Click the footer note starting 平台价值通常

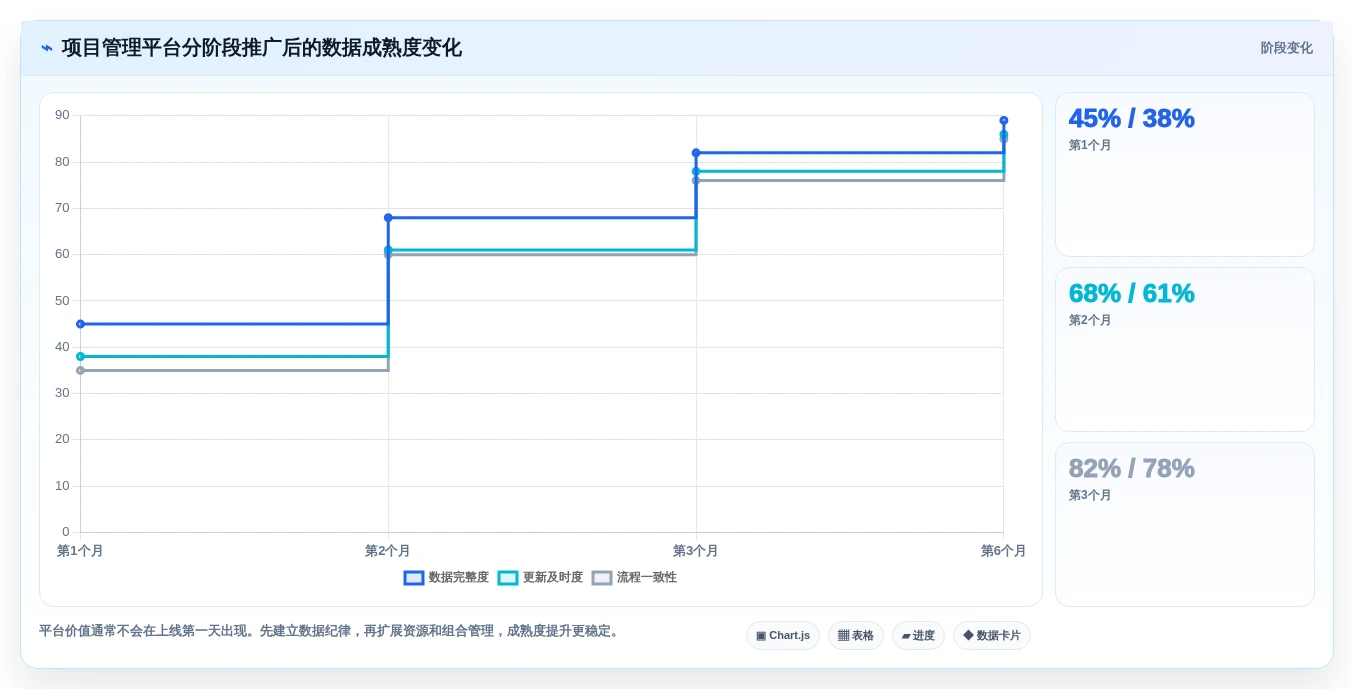pos(331,631)
